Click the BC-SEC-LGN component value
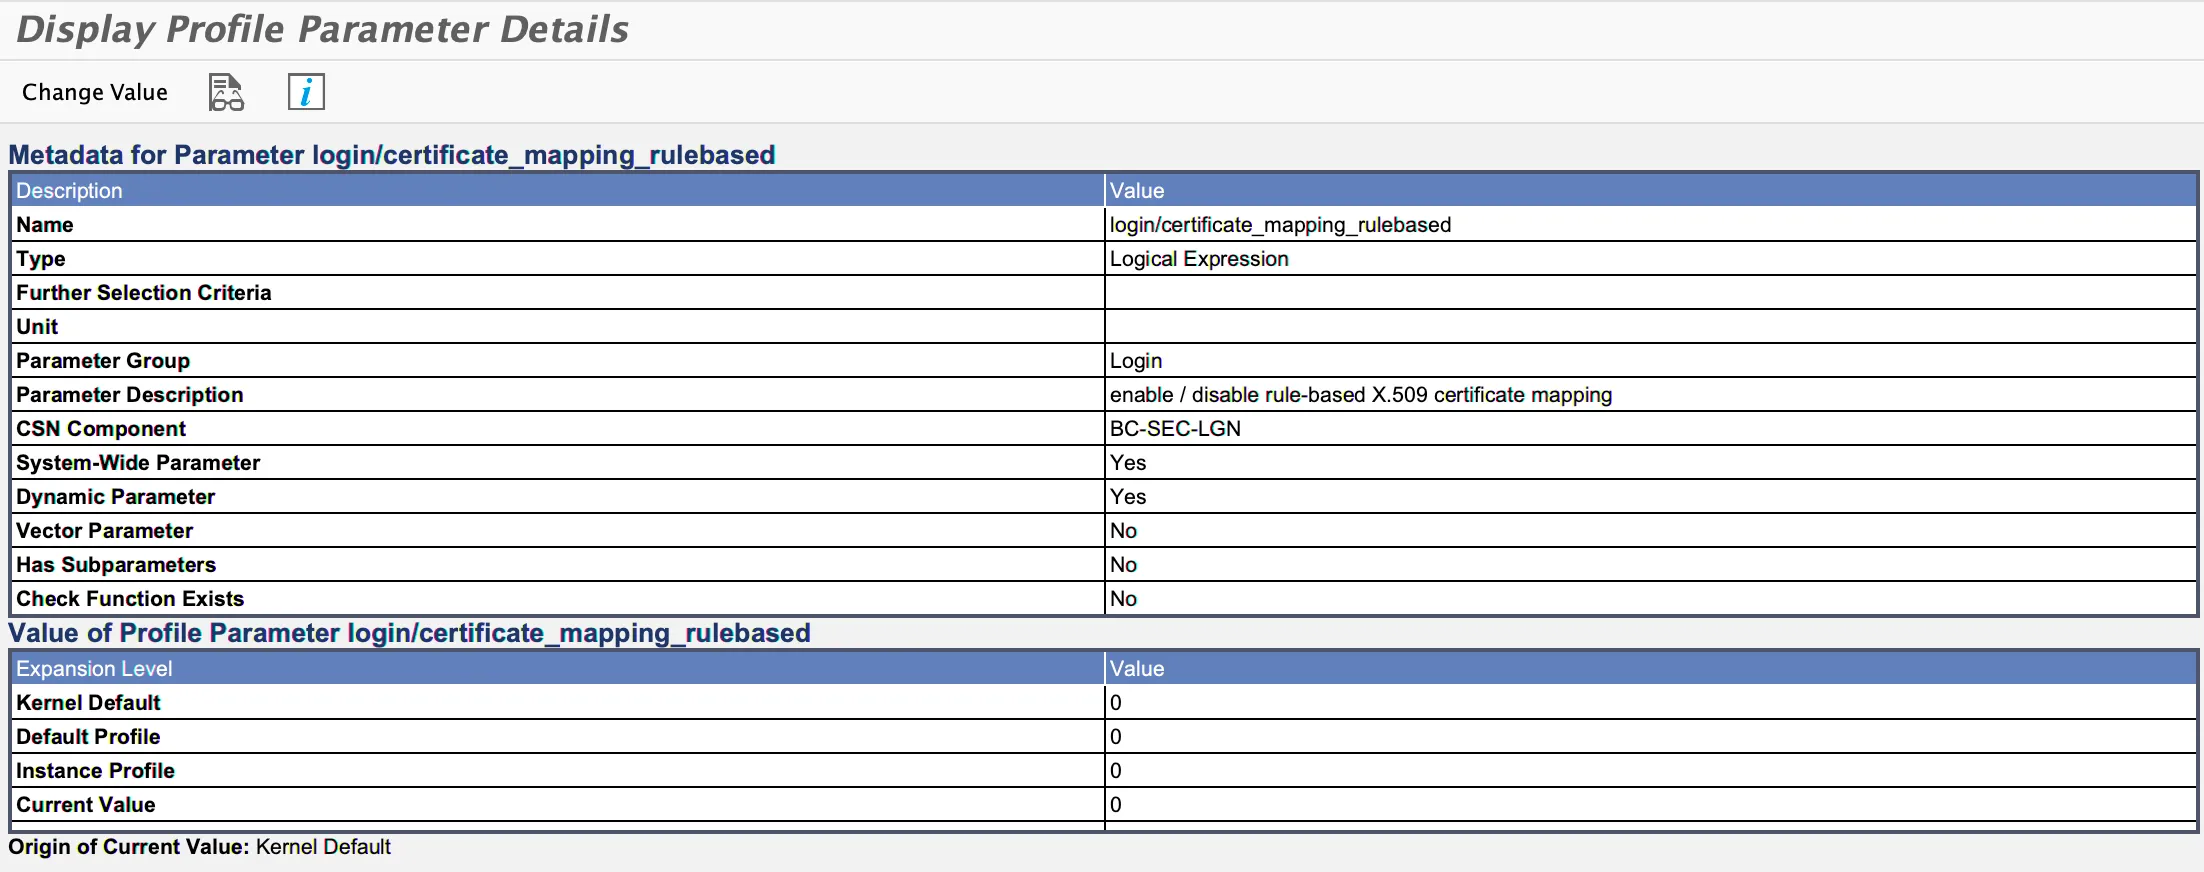 pos(1175,428)
